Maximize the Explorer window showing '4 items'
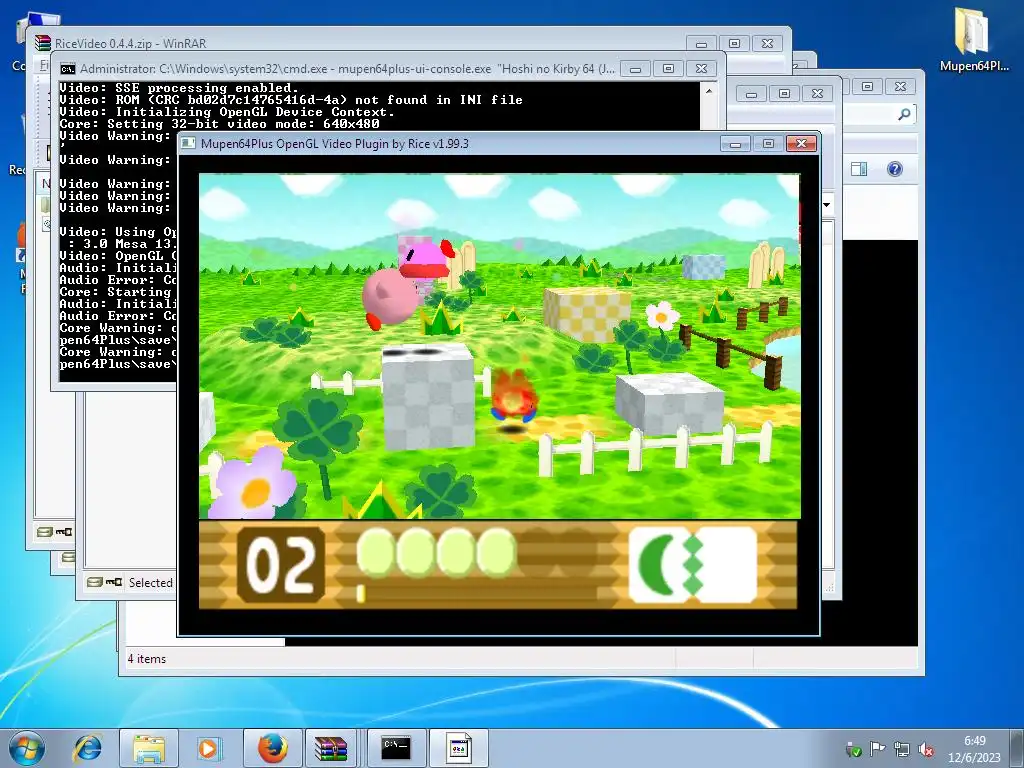Image resolution: width=1024 pixels, height=768 pixels. pos(867,86)
